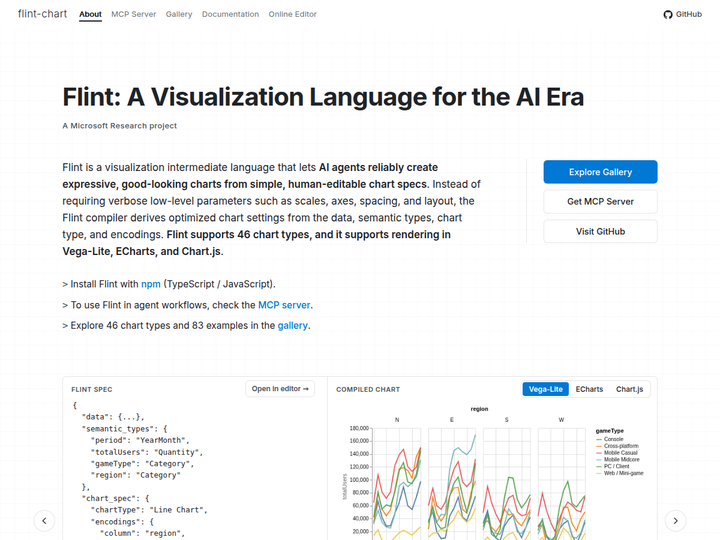Go to previous example with left arrow
The image size is (720, 540).
[44, 521]
